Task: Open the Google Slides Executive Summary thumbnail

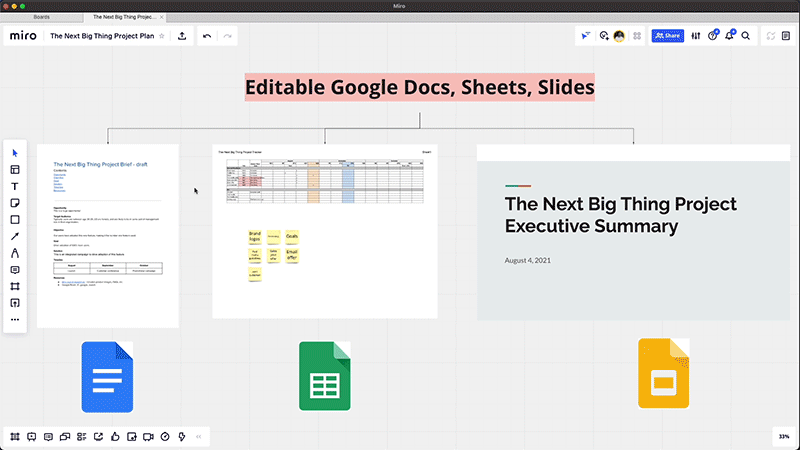Action: click(634, 232)
